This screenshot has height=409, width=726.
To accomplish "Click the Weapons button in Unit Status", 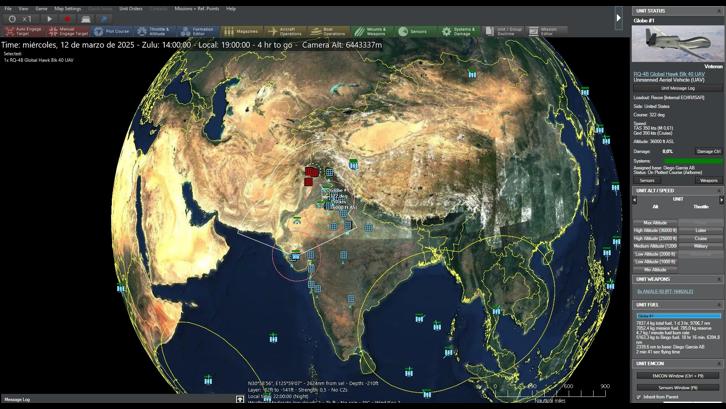I will [708, 181].
